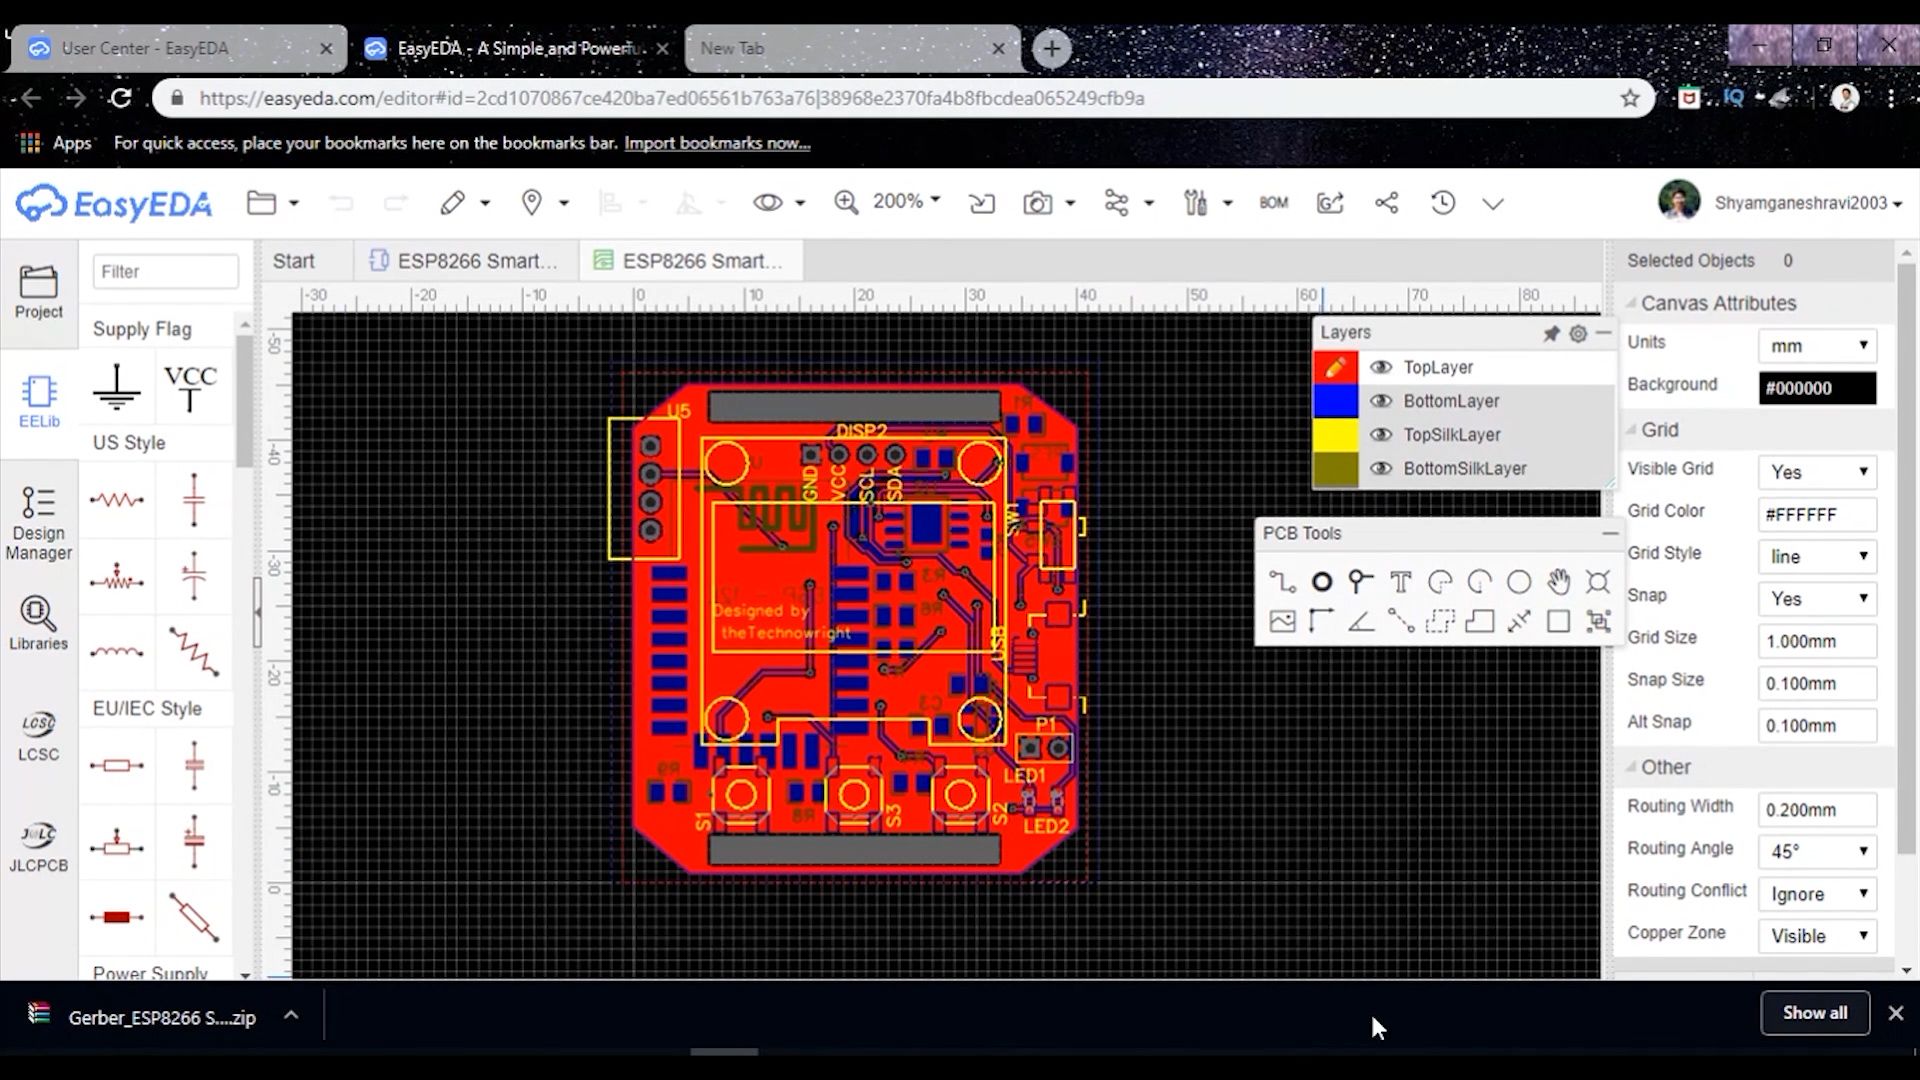The width and height of the screenshot is (1920, 1080).
Task: Select the Track tool in PCB Tools
Action: pos(1283,580)
